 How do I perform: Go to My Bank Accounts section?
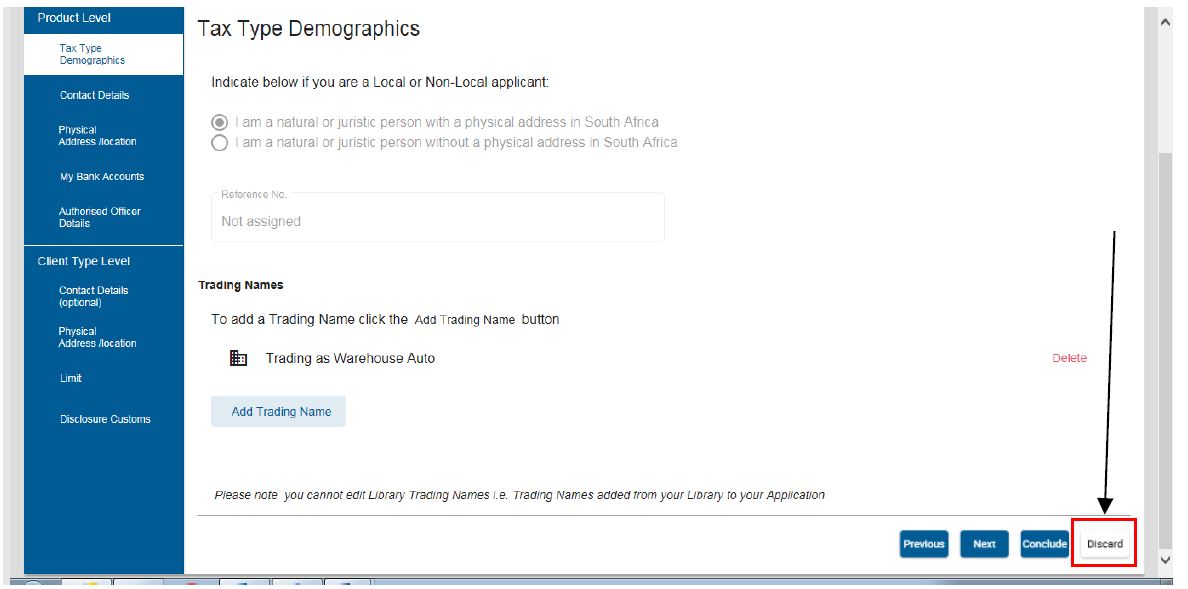coord(104,177)
